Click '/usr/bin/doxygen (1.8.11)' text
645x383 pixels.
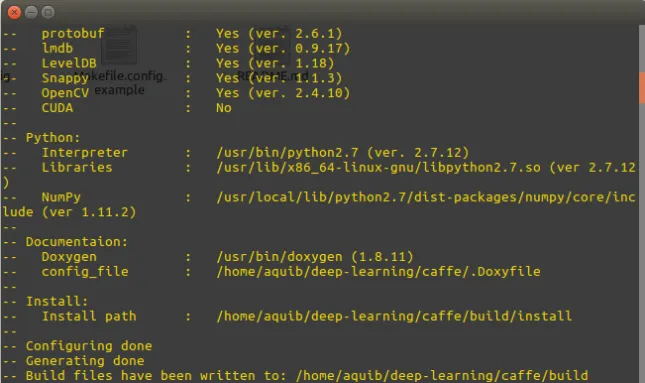[x=315, y=257]
